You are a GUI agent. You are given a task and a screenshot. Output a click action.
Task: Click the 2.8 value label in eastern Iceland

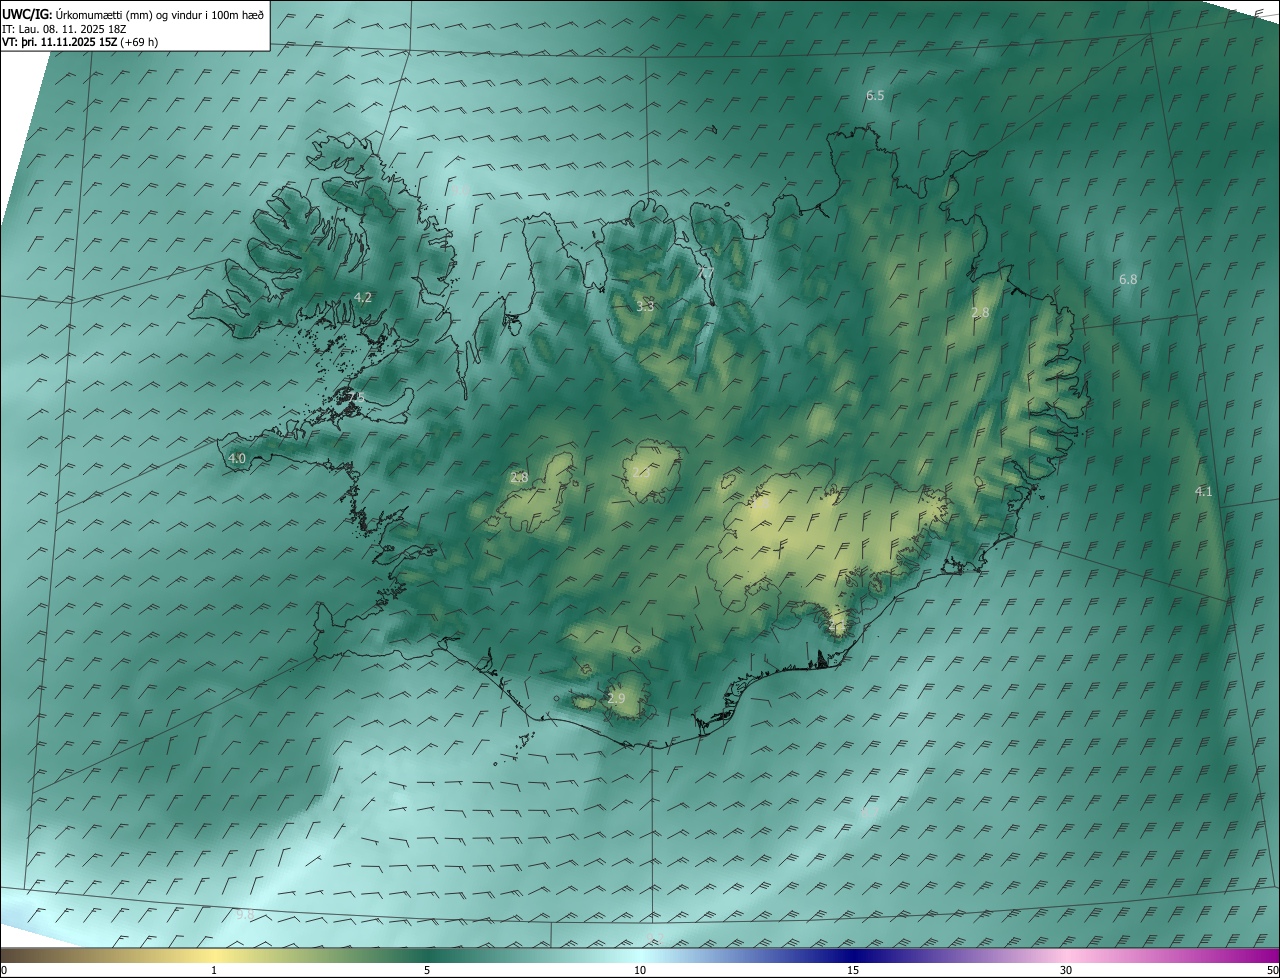coord(980,313)
